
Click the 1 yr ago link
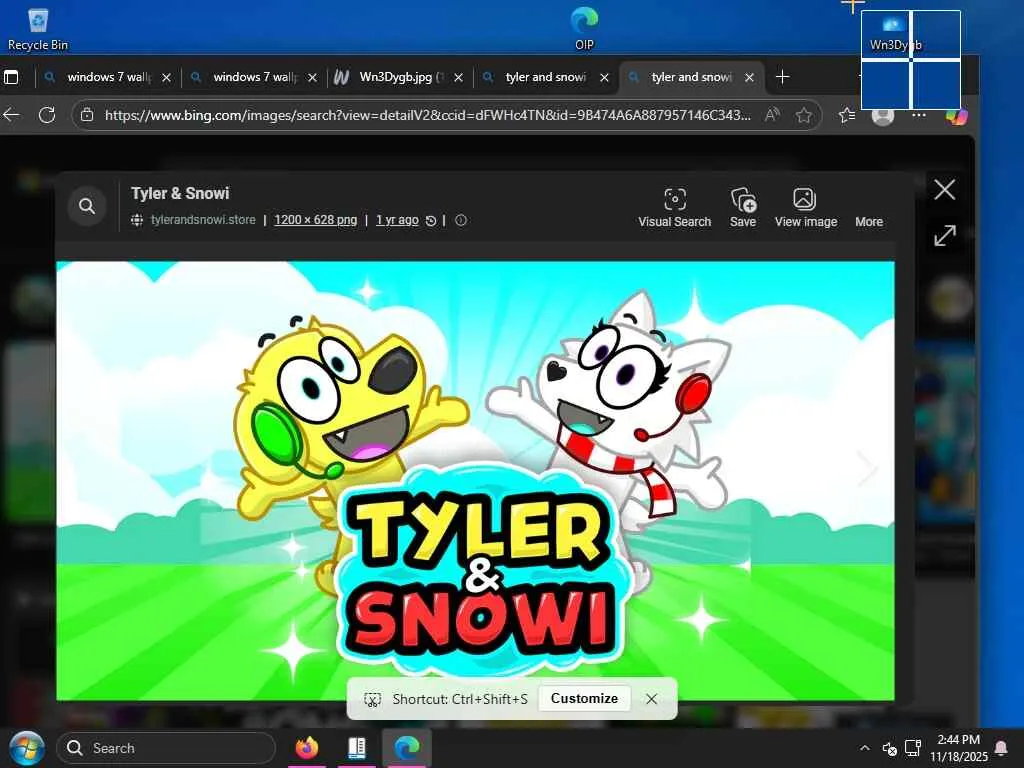tap(397, 220)
